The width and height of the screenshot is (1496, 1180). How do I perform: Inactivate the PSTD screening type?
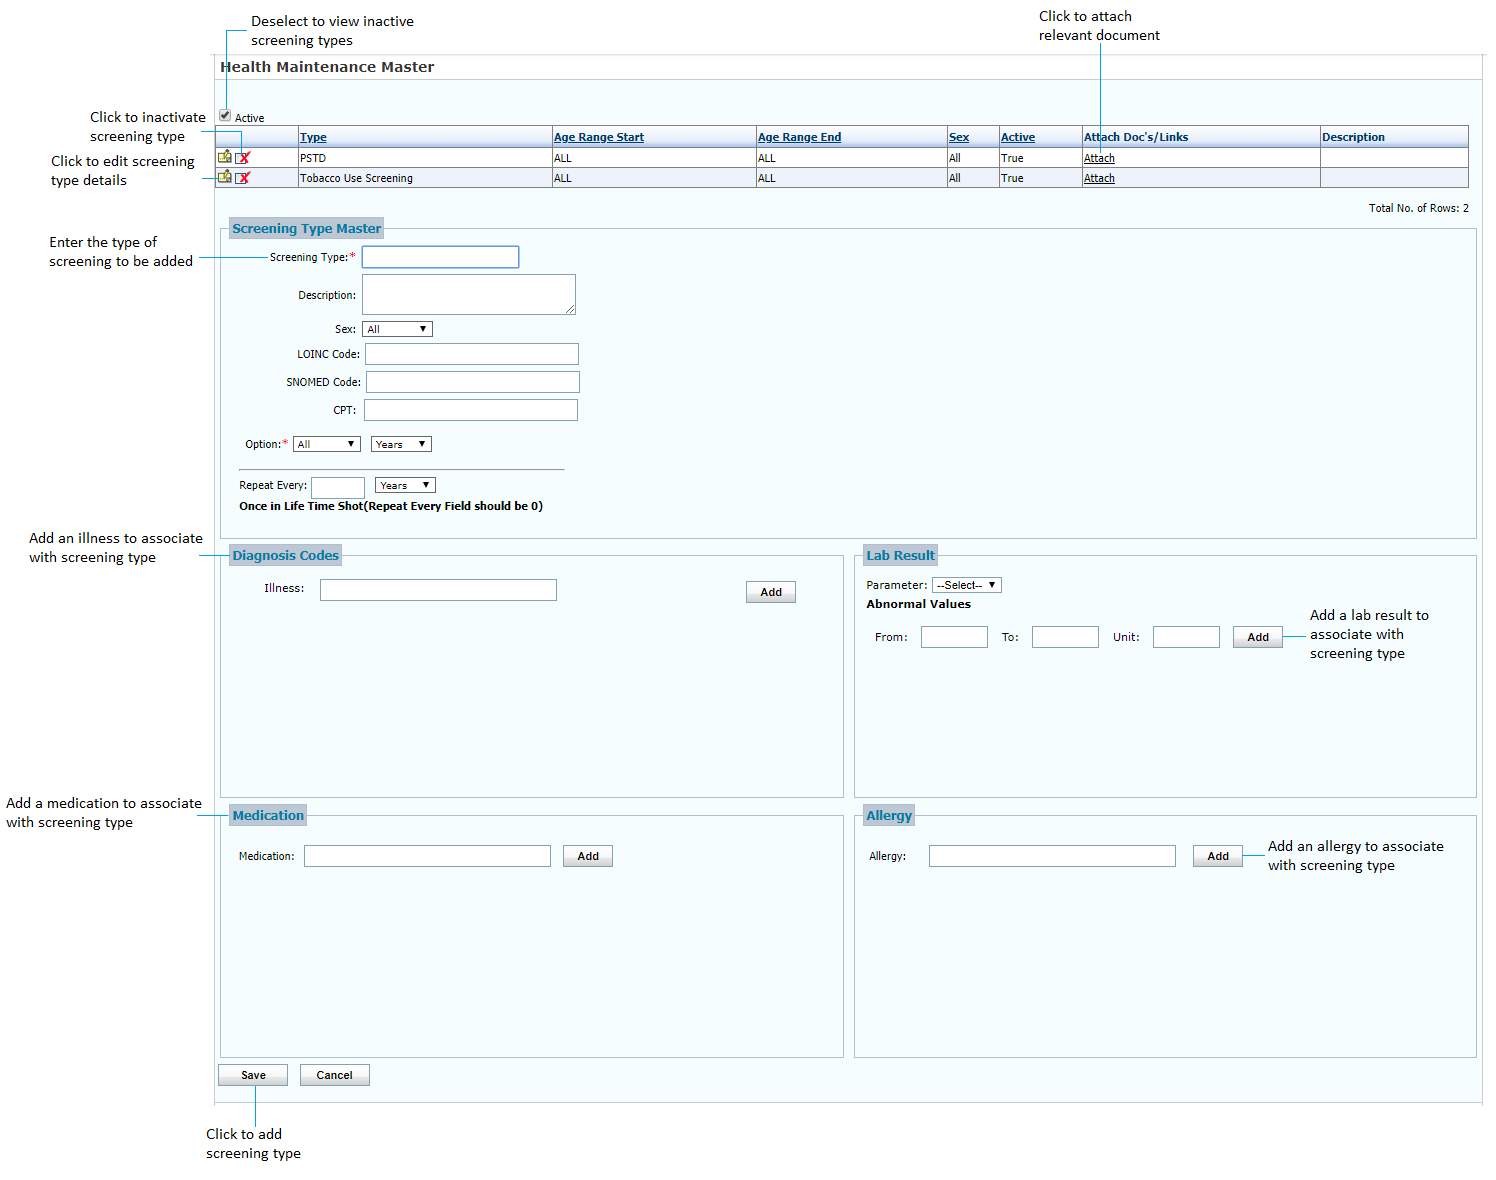coord(243,158)
